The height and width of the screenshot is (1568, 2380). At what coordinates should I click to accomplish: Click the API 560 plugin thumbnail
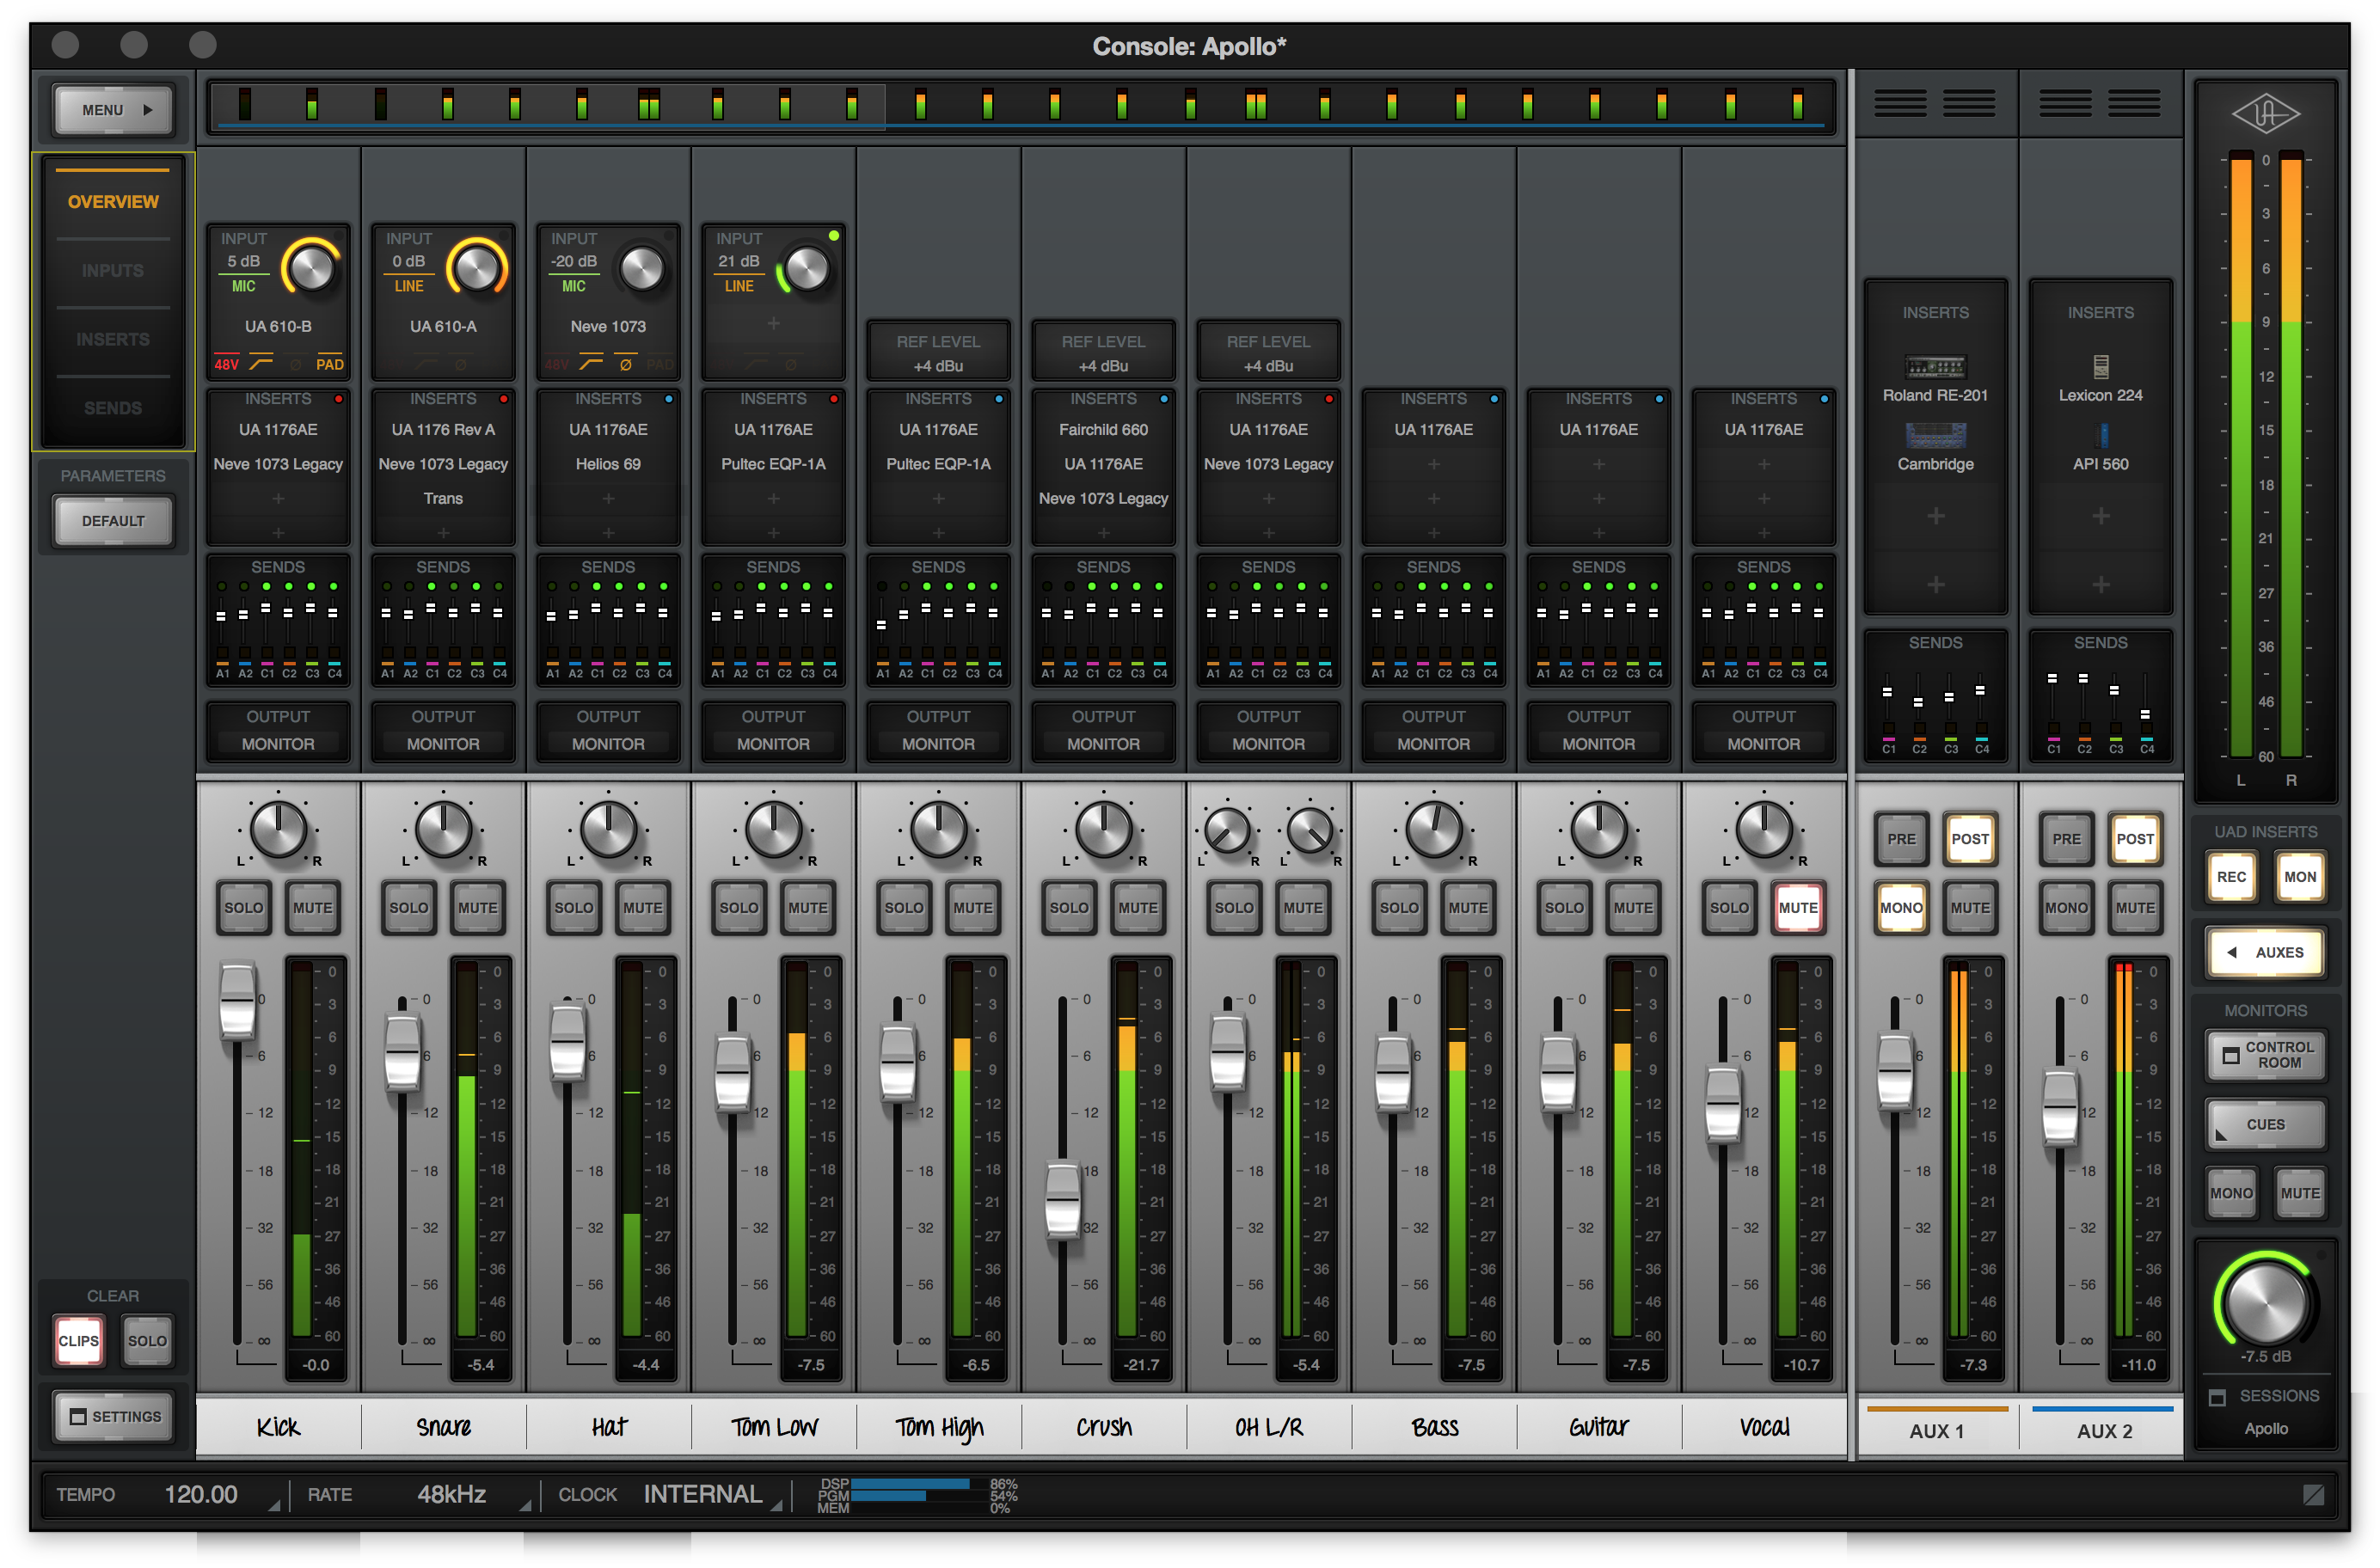(2102, 434)
